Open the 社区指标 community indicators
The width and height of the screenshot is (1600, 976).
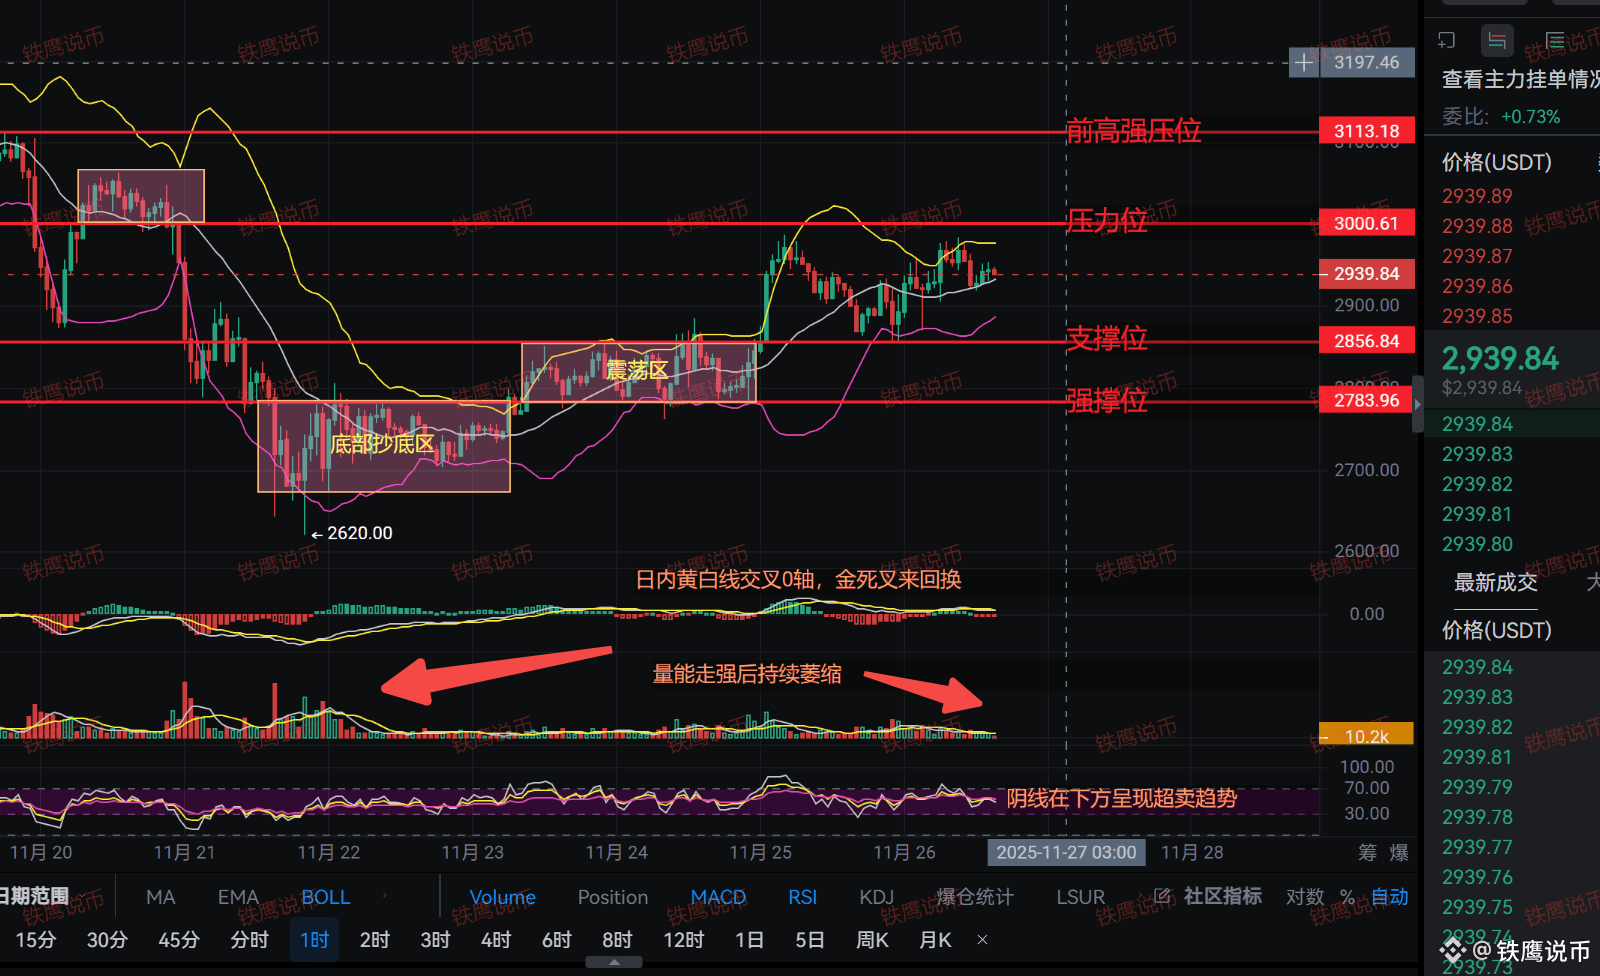coord(1222,897)
